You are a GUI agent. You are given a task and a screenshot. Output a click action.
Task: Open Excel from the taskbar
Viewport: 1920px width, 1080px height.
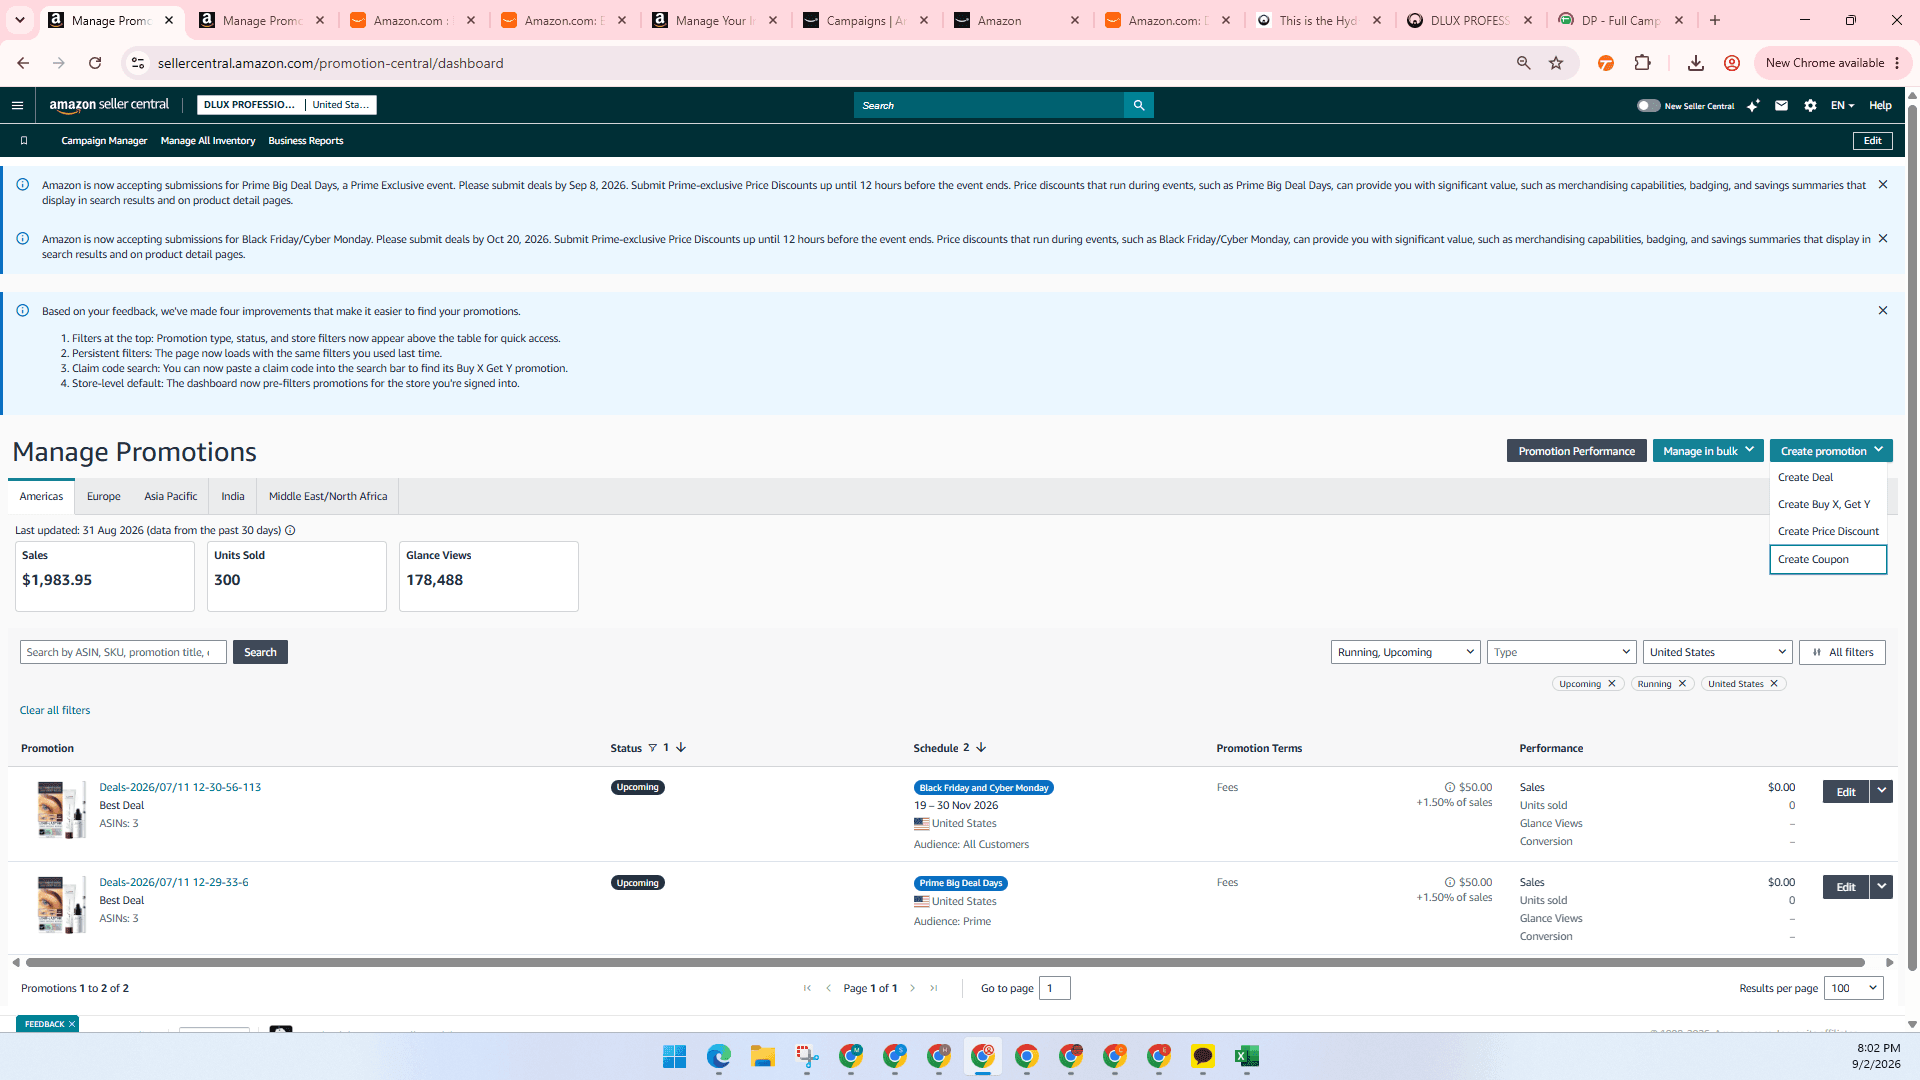[1247, 1057]
